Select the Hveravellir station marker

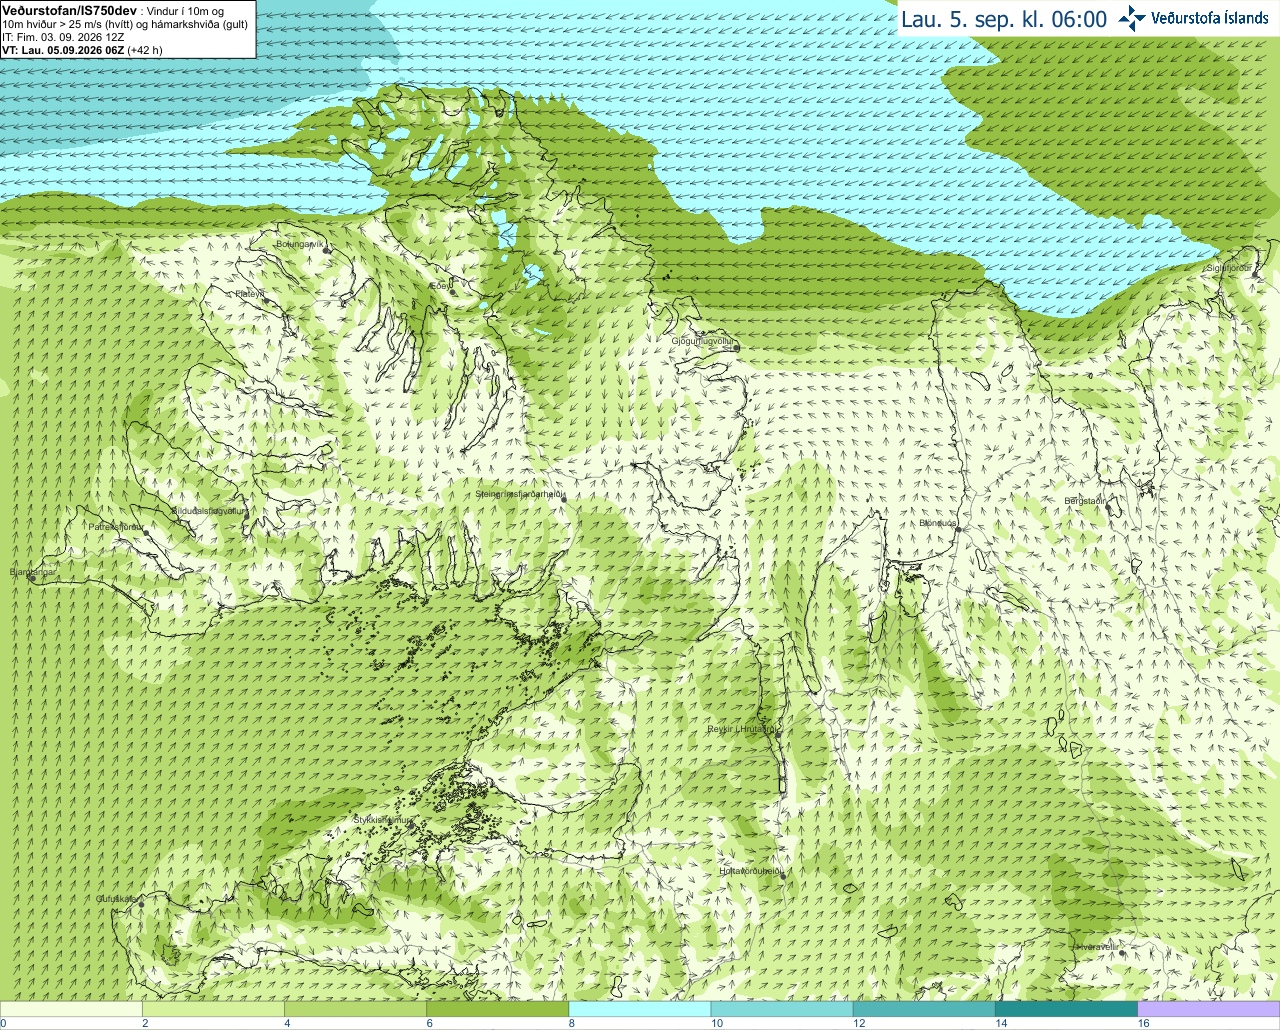(1122, 952)
